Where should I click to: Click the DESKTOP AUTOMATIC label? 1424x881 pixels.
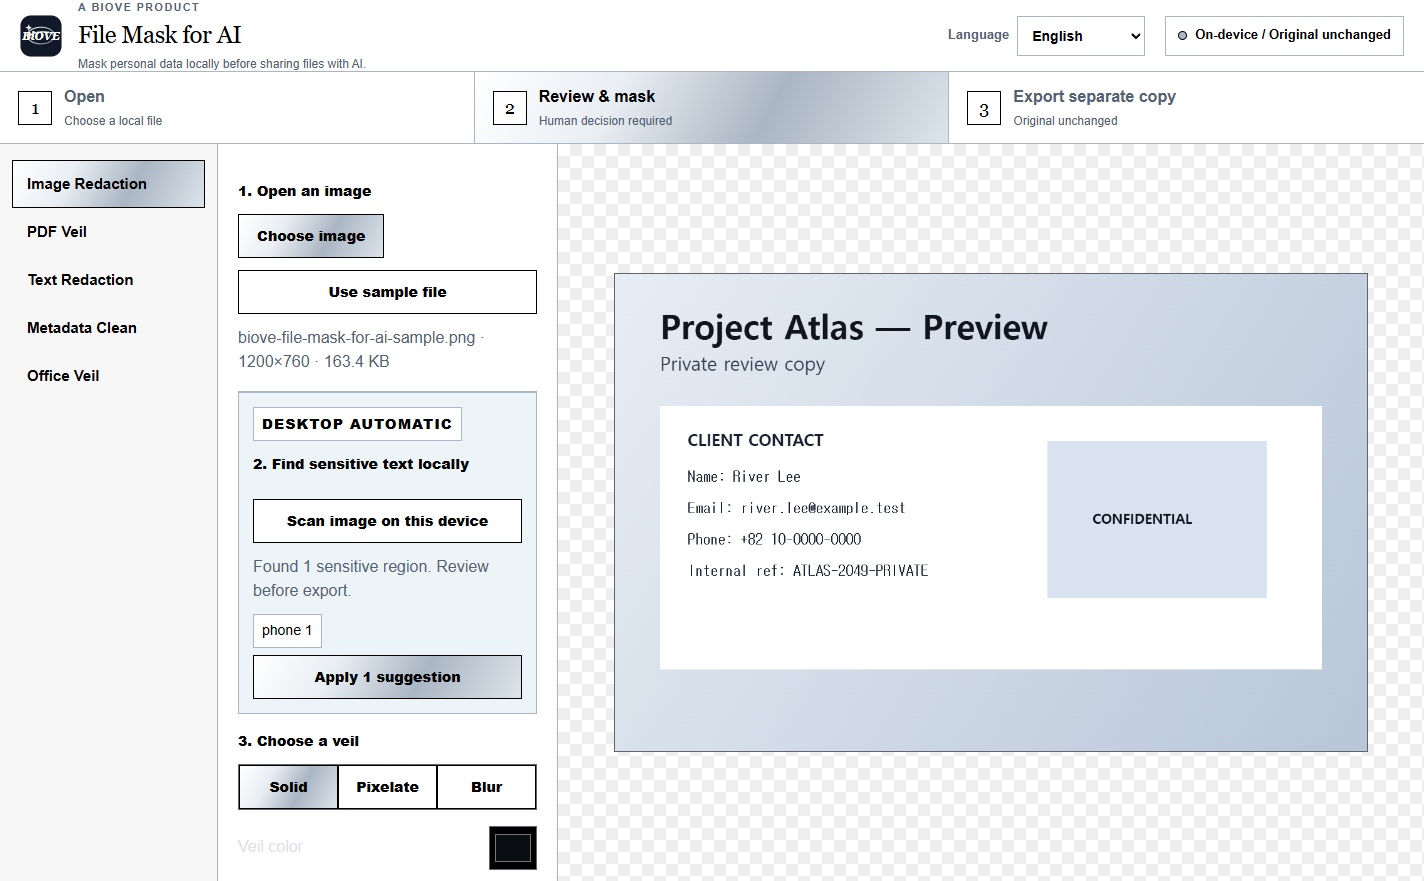357,424
